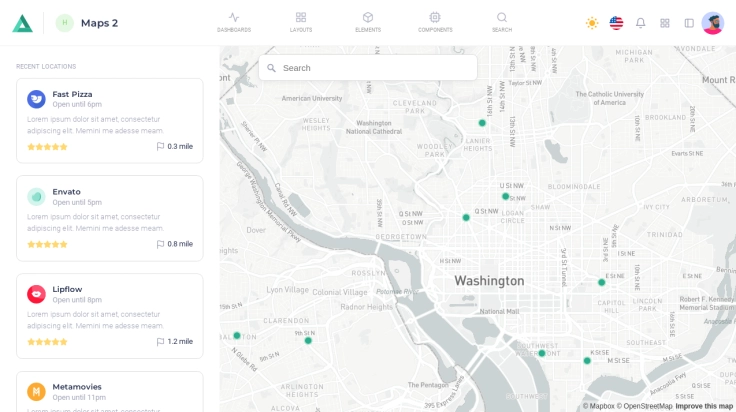Expand the Elements menu
The height and width of the screenshot is (412, 736).
pyautogui.click(x=368, y=22)
